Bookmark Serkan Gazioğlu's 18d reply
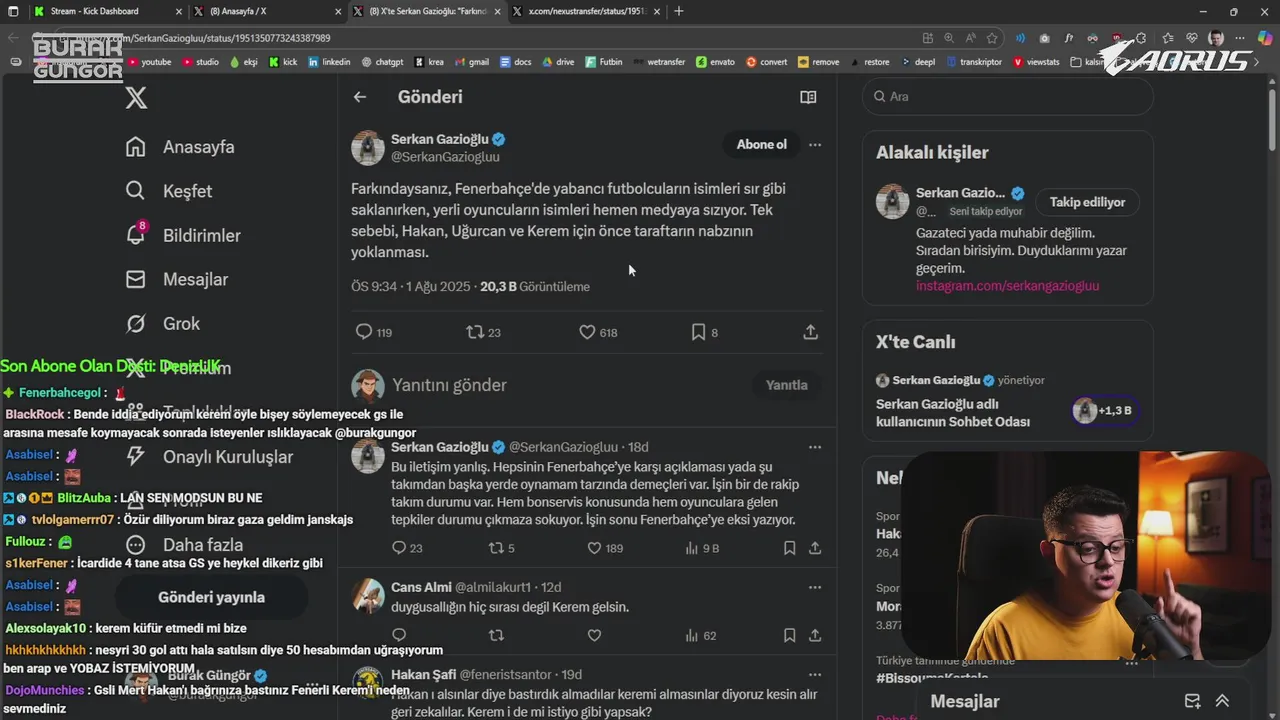1280x720 pixels. tap(789, 548)
